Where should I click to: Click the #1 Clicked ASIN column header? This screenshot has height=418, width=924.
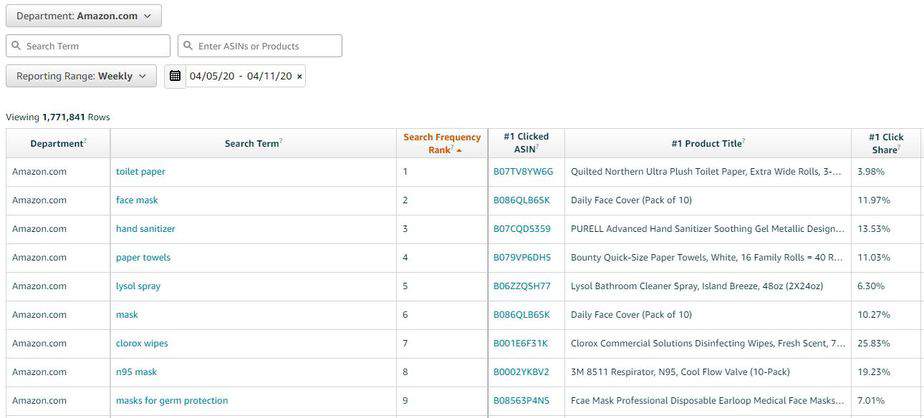click(526, 143)
